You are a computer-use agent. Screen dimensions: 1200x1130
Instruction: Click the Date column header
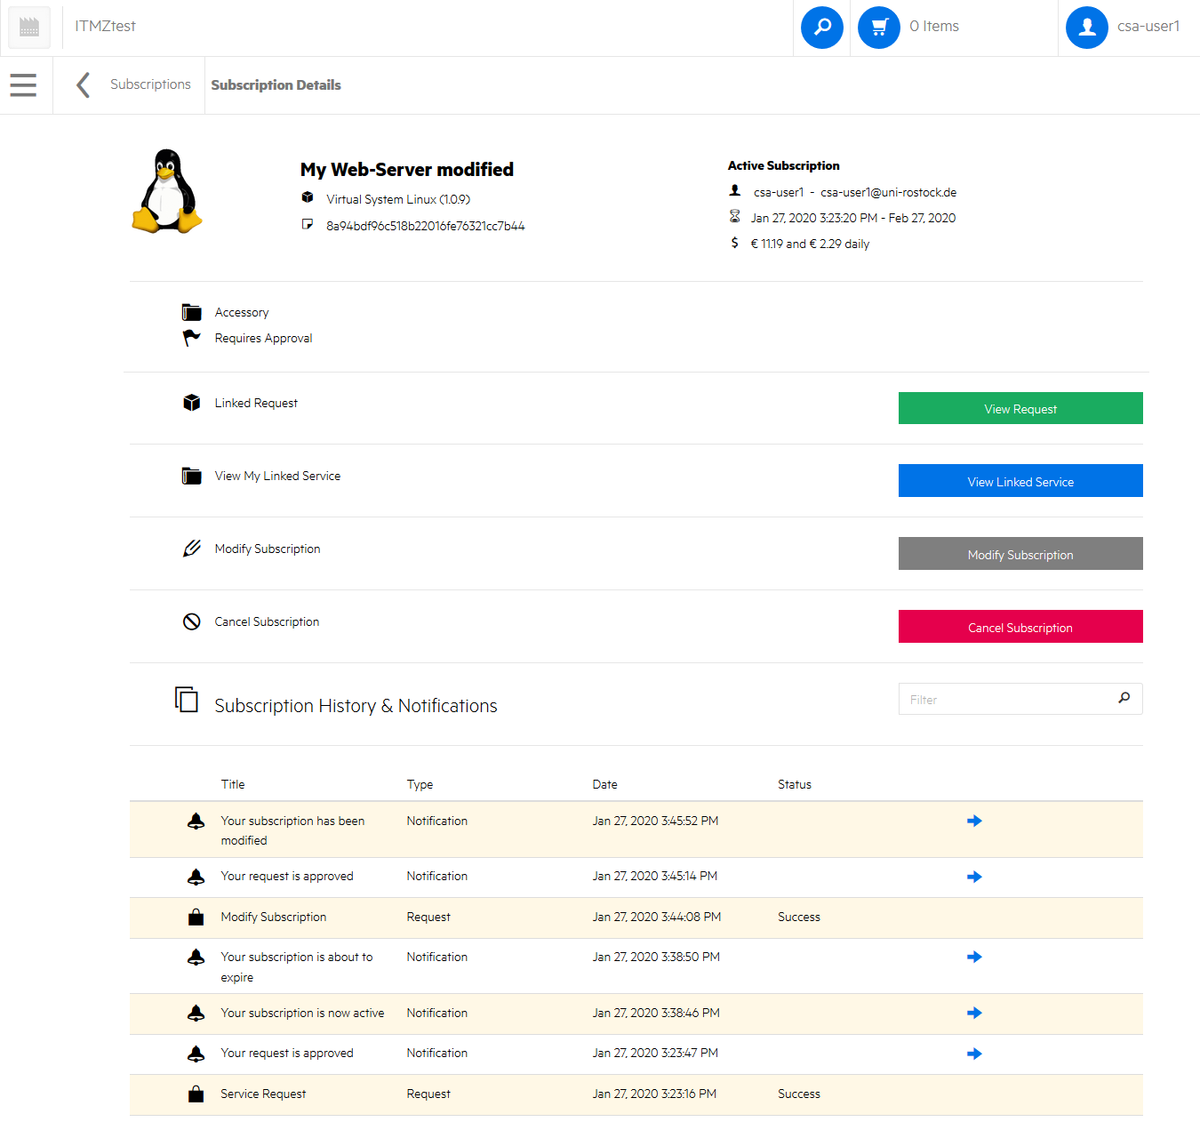[605, 785]
